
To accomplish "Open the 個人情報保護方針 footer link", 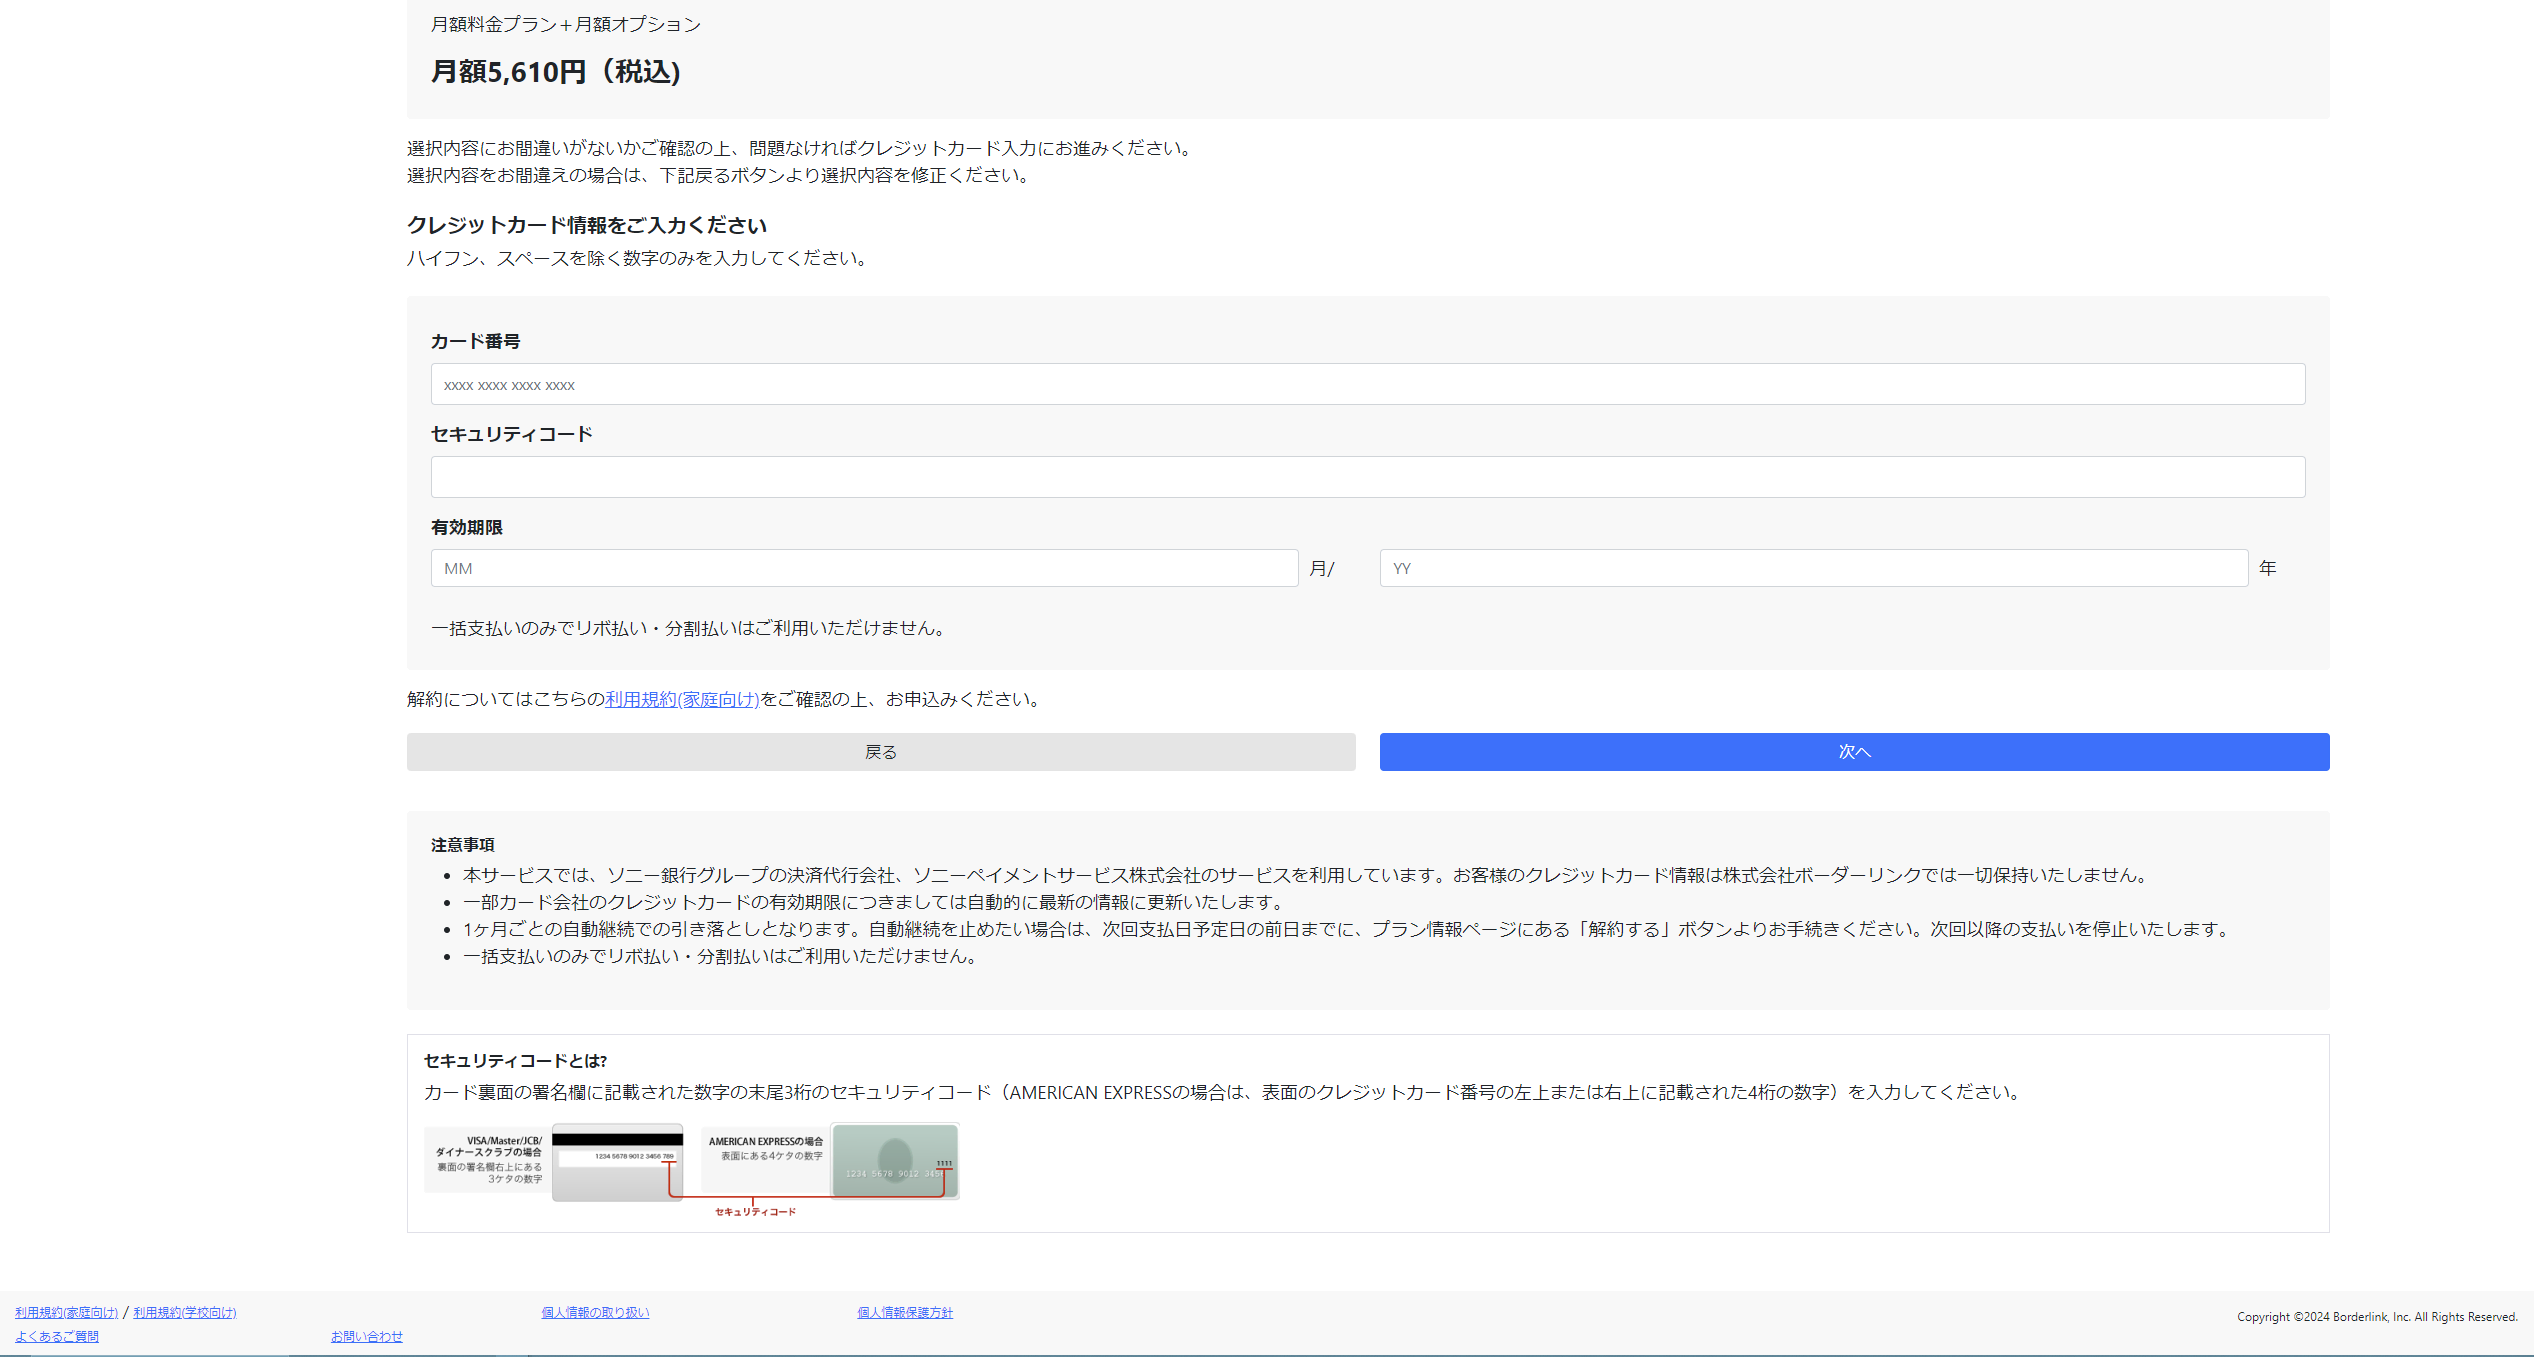I will [904, 1312].
